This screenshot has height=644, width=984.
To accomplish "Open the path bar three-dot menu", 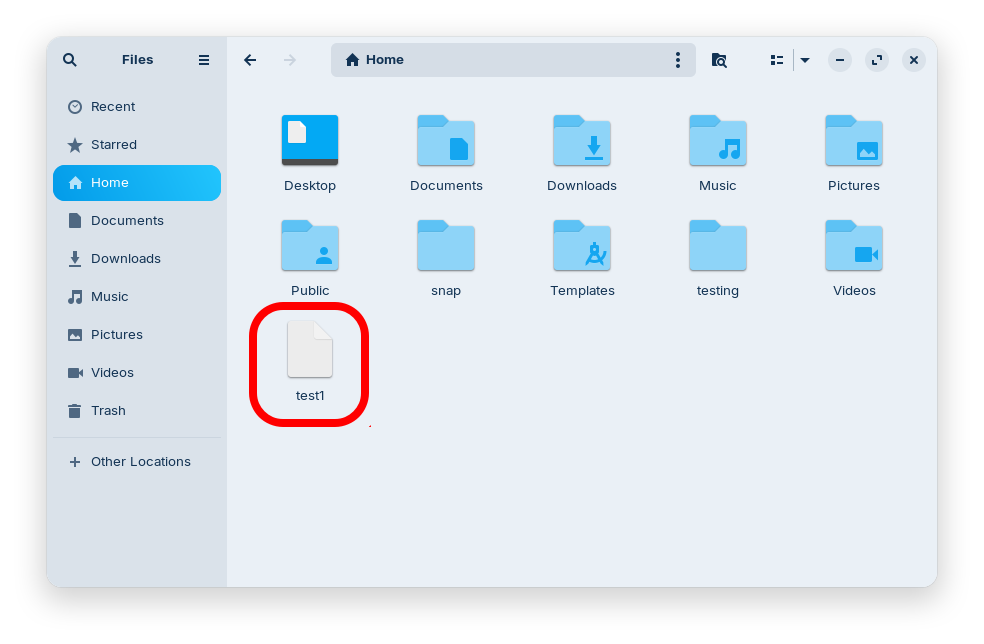I will [x=678, y=60].
